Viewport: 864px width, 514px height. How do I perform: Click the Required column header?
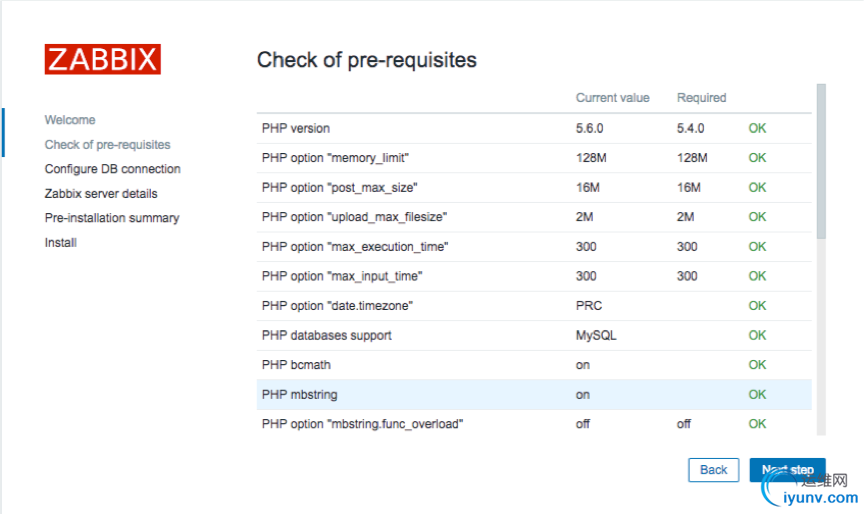[701, 98]
